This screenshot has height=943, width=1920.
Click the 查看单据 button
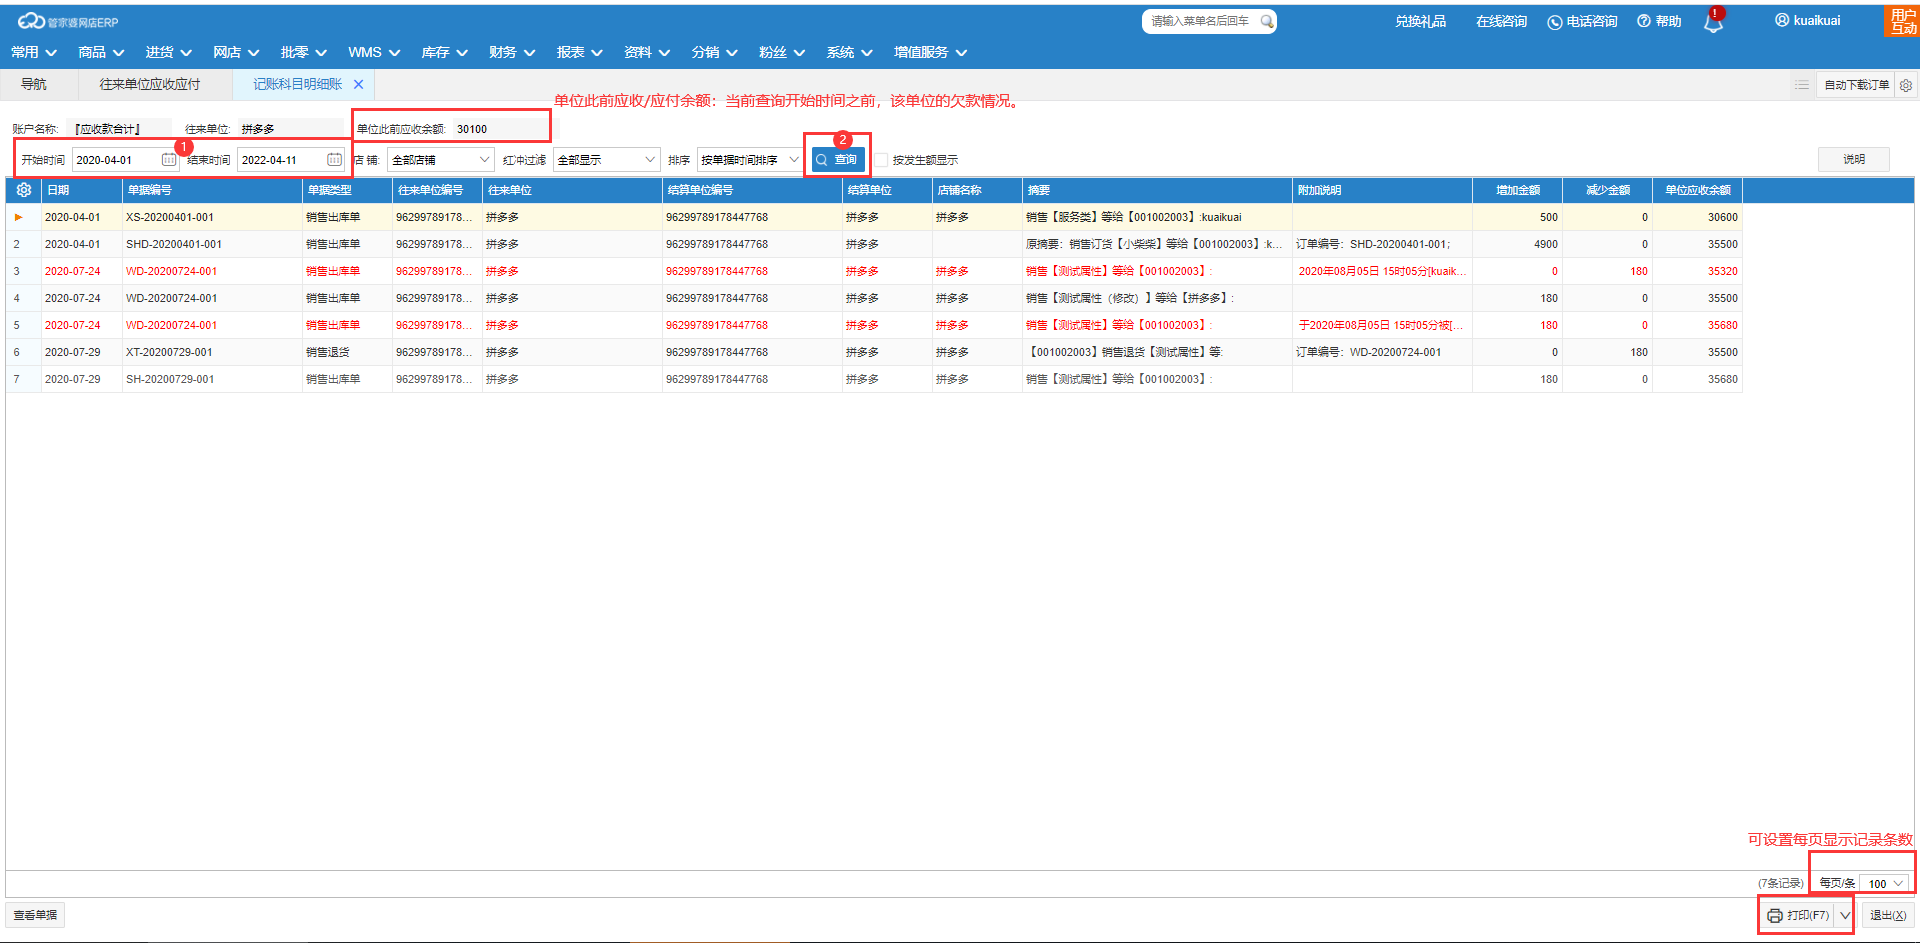coord(36,915)
